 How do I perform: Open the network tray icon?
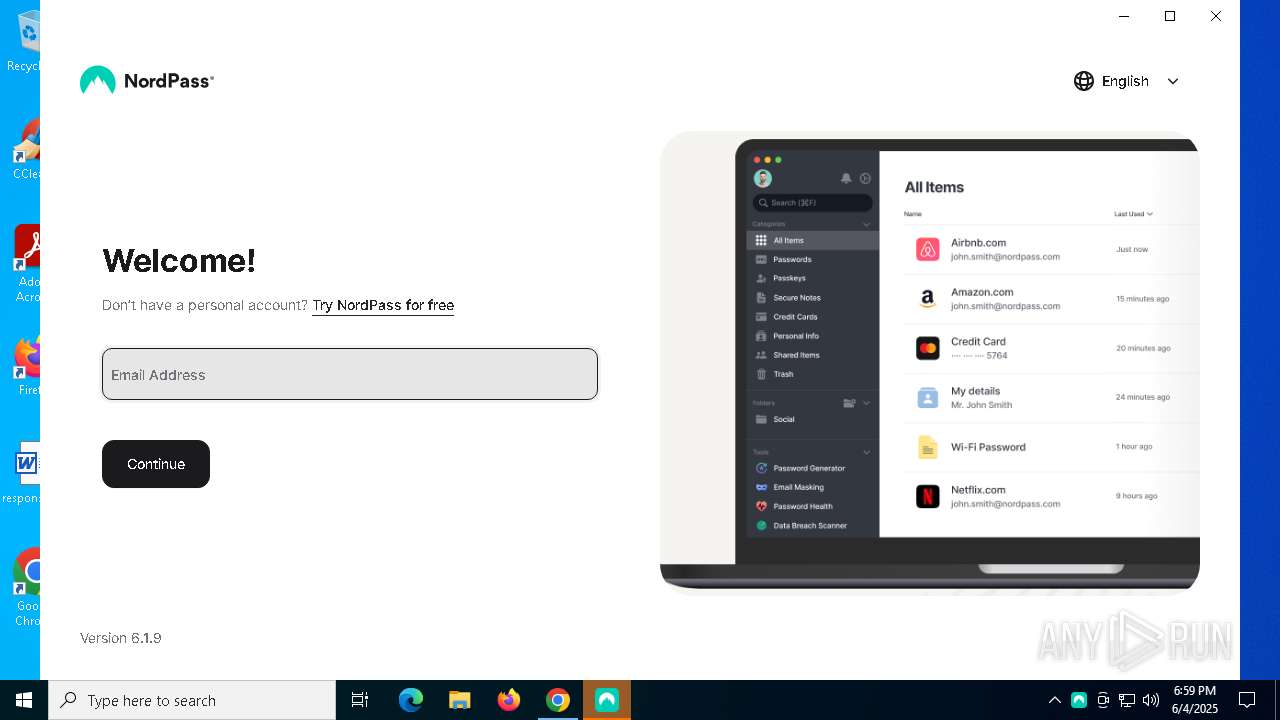pos(1127,700)
